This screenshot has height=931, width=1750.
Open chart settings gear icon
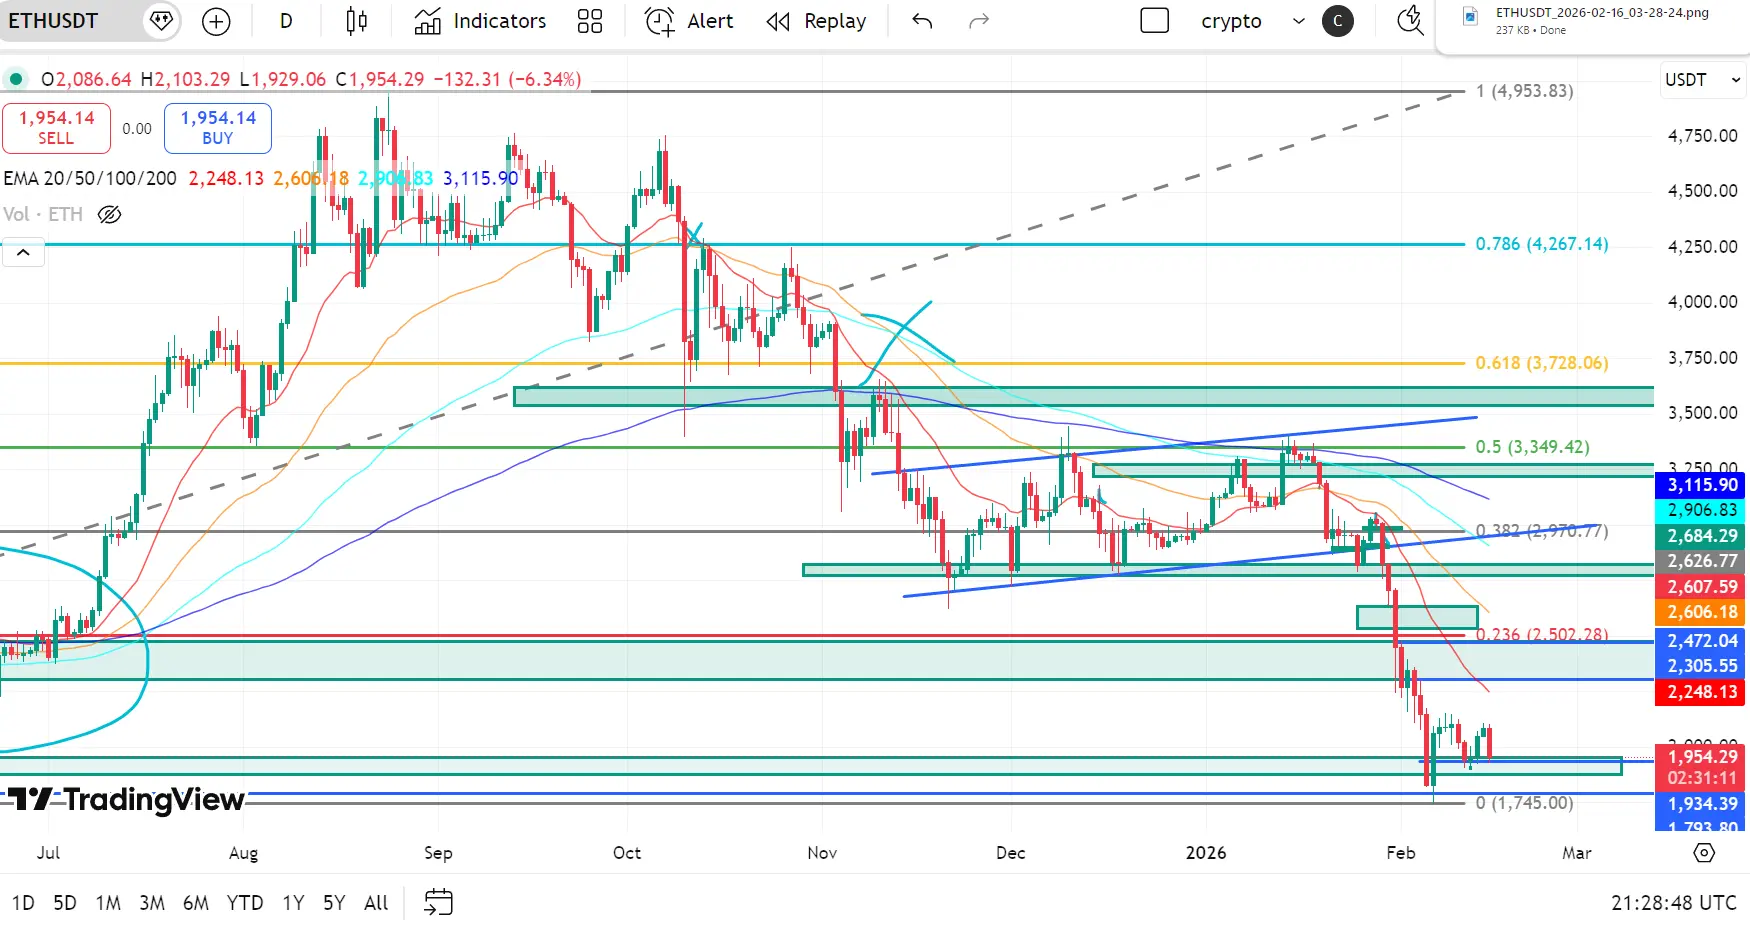pyautogui.click(x=1704, y=853)
